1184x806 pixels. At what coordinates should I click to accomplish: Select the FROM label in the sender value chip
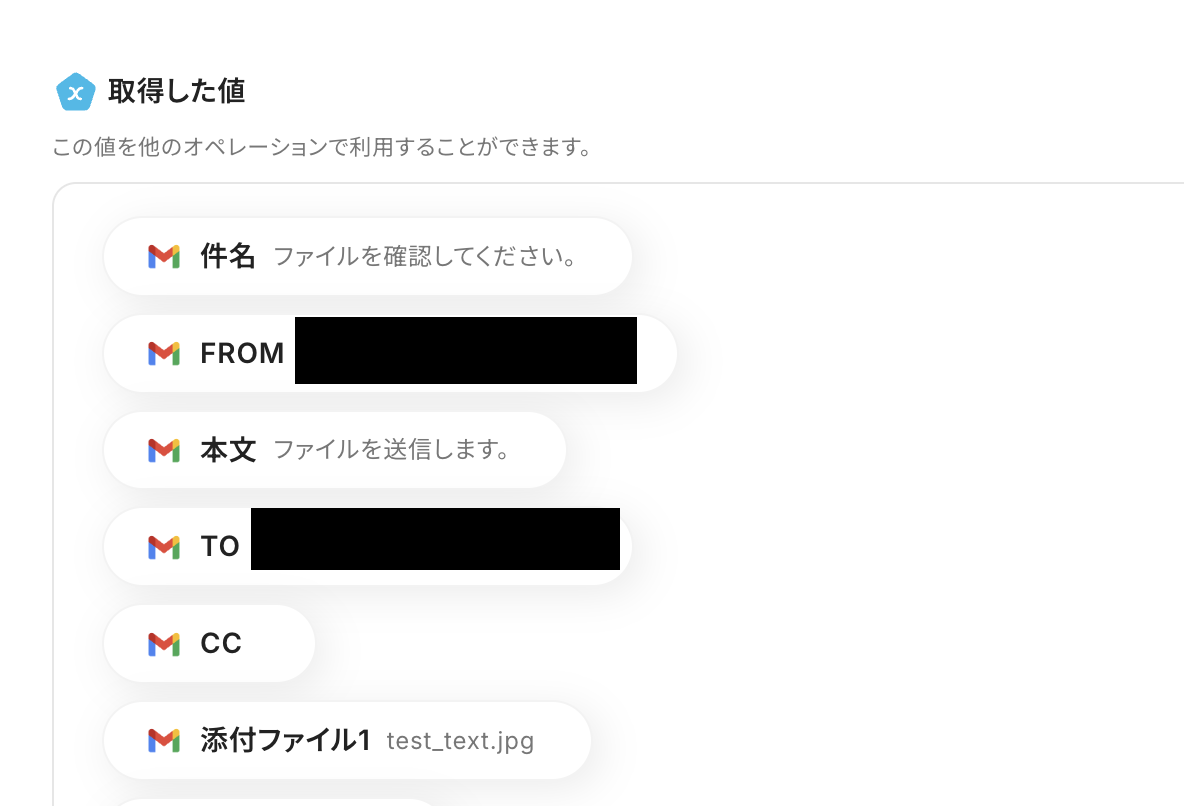[x=242, y=354]
